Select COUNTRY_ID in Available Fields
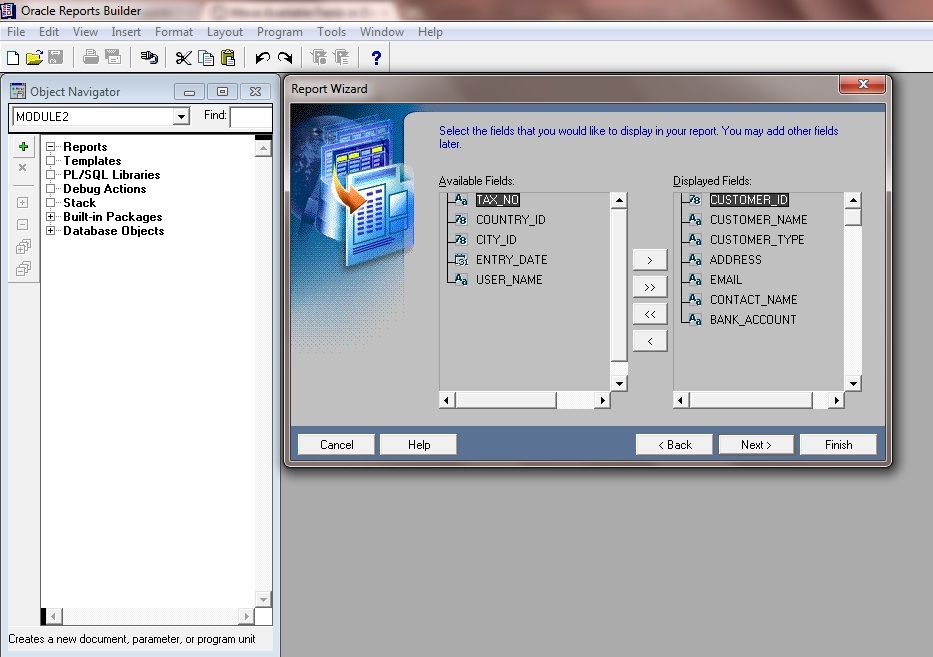933x657 pixels. tap(511, 220)
